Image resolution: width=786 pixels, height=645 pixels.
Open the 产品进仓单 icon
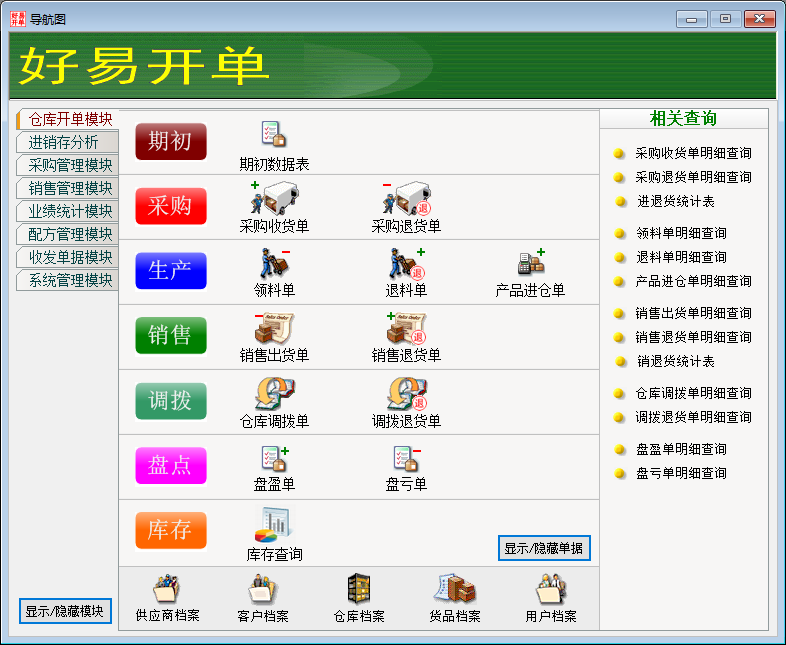tap(530, 263)
